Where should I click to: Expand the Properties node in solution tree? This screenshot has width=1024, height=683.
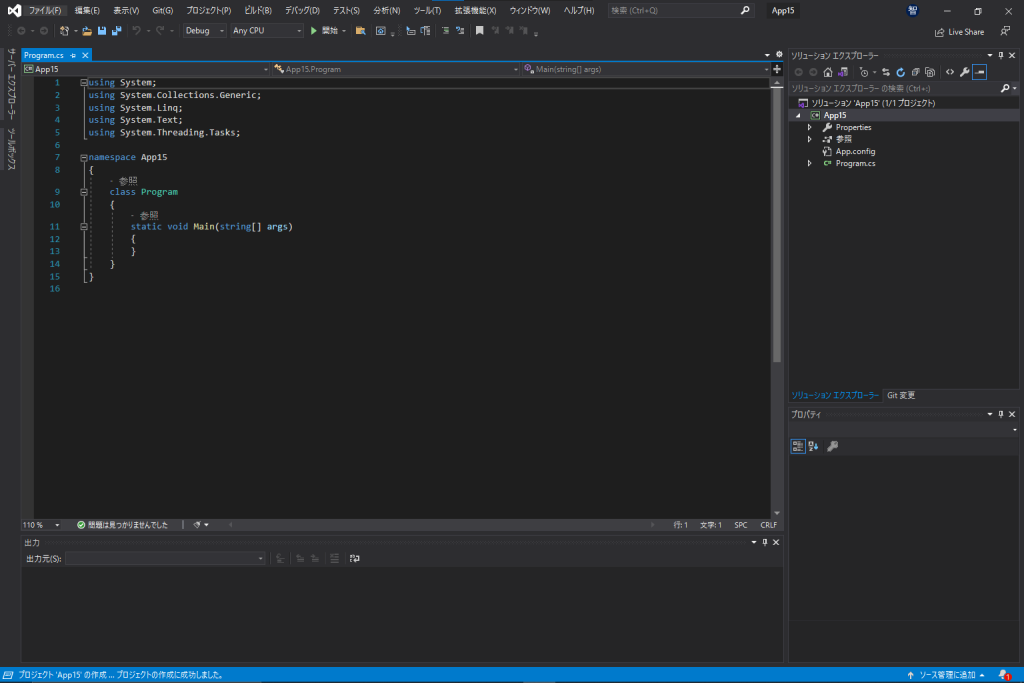809,127
